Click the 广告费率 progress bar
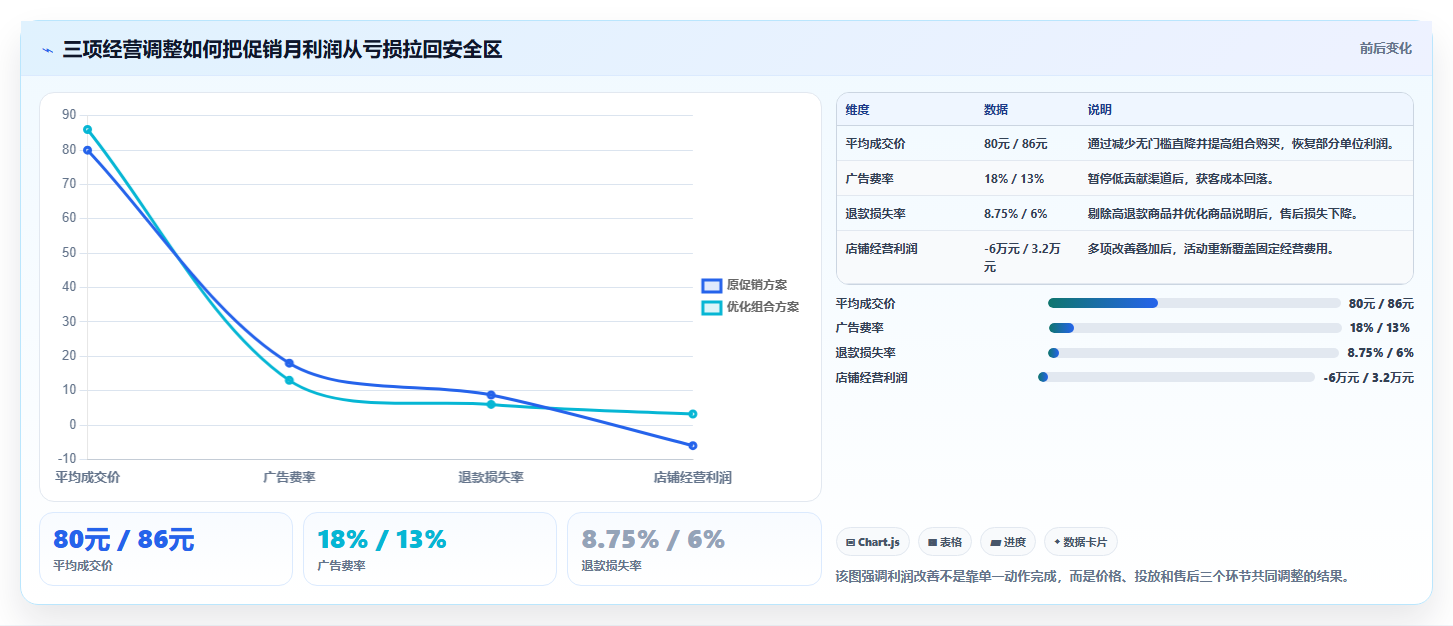 [1195, 328]
